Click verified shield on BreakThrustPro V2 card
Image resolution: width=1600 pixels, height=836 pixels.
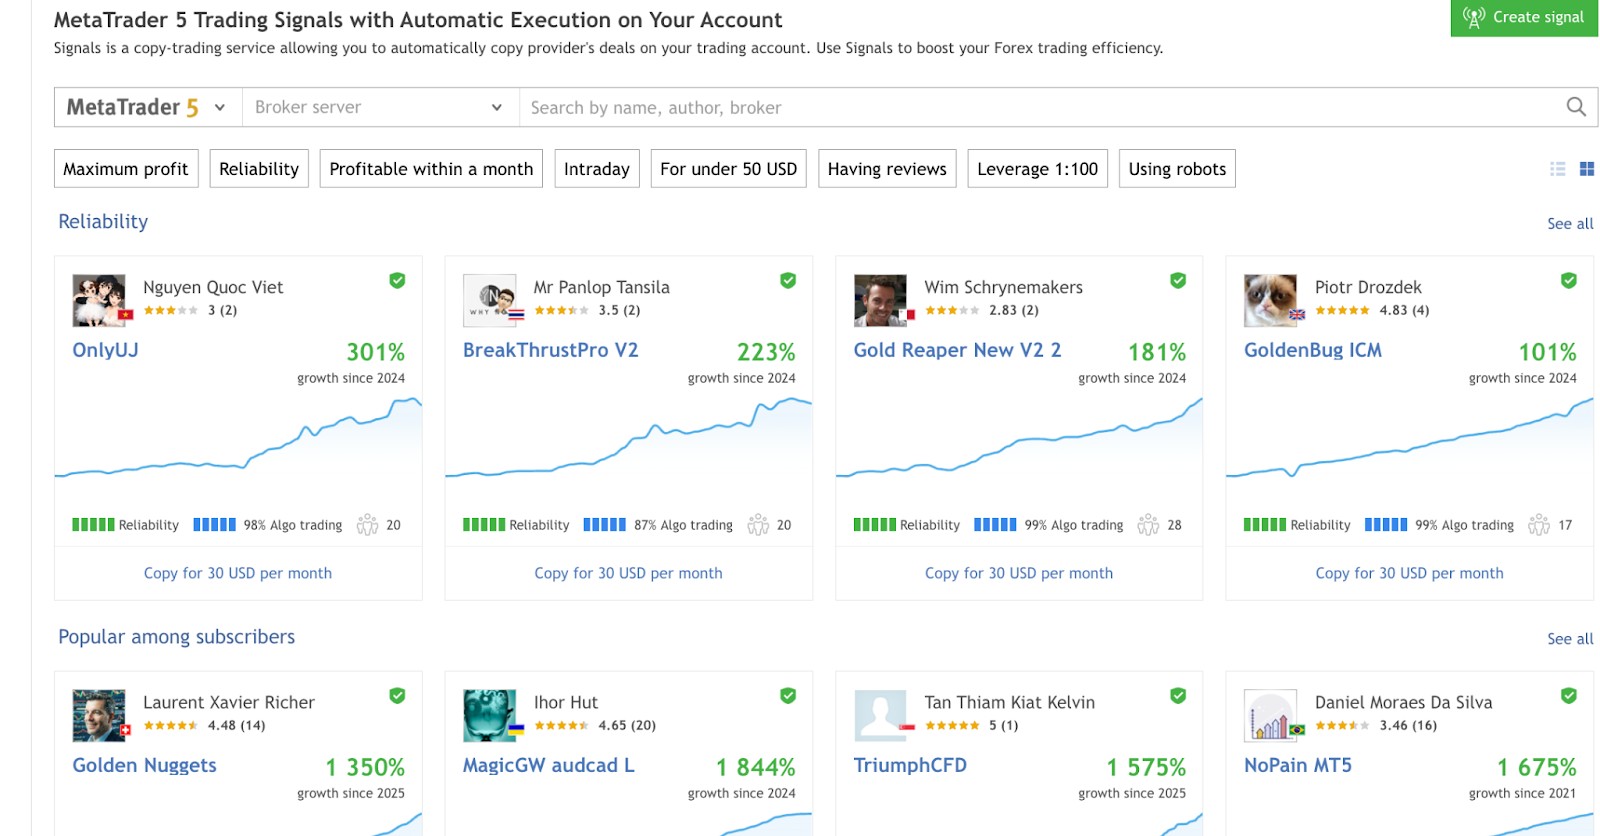pyautogui.click(x=788, y=281)
